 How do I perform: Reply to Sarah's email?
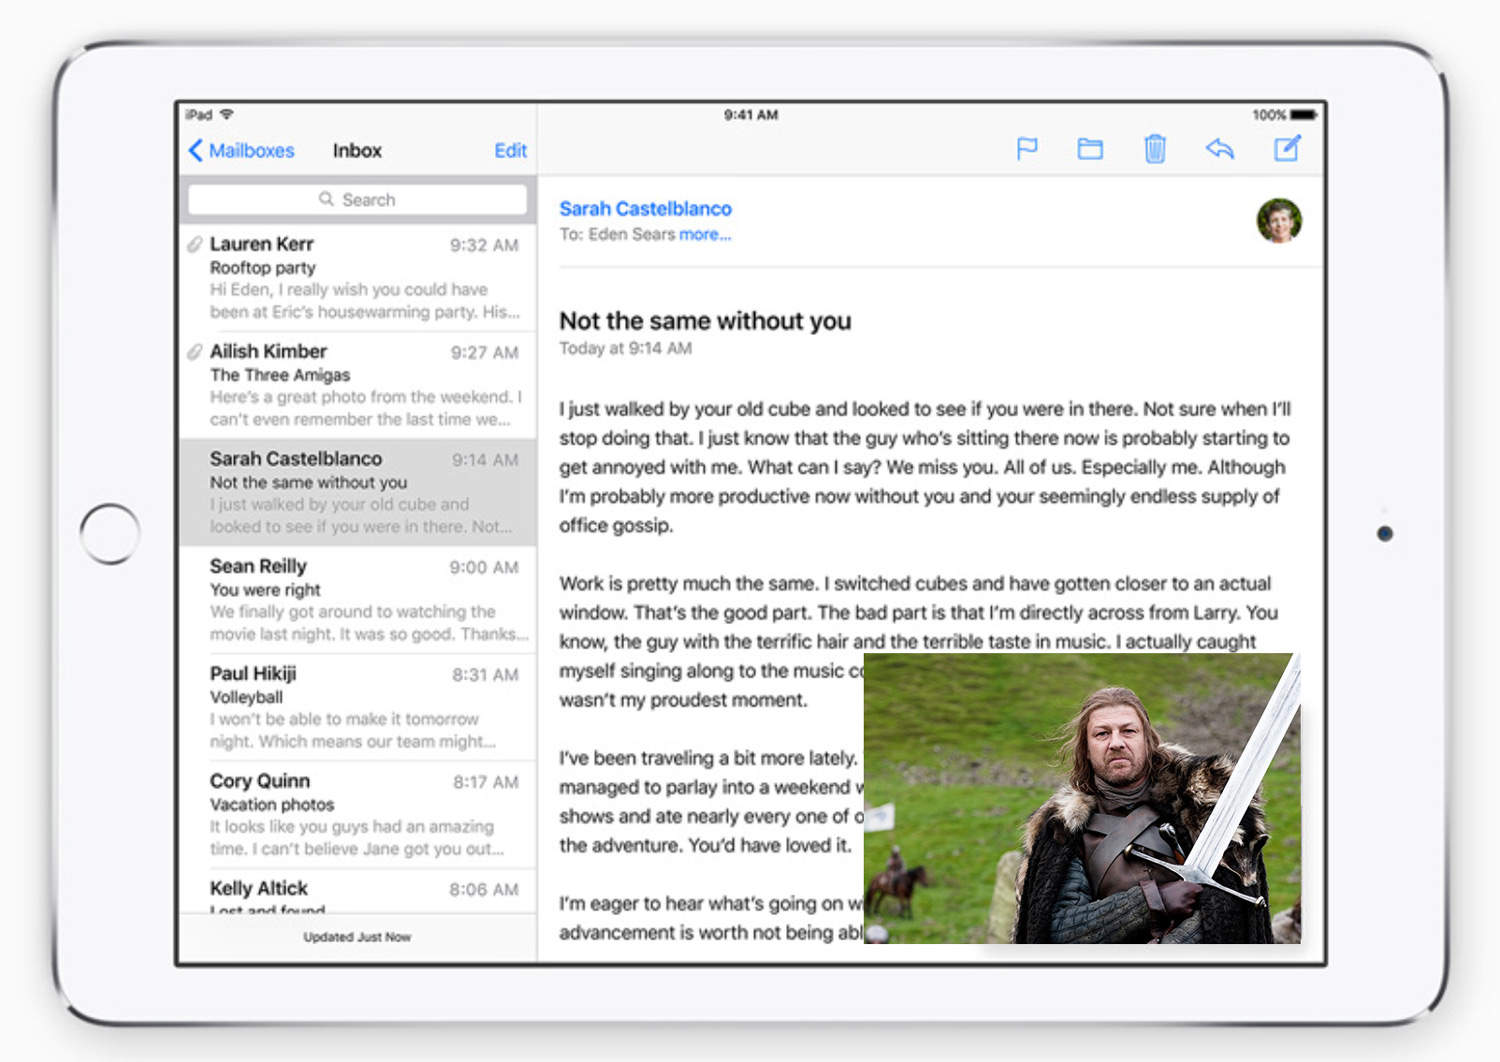point(1220,148)
